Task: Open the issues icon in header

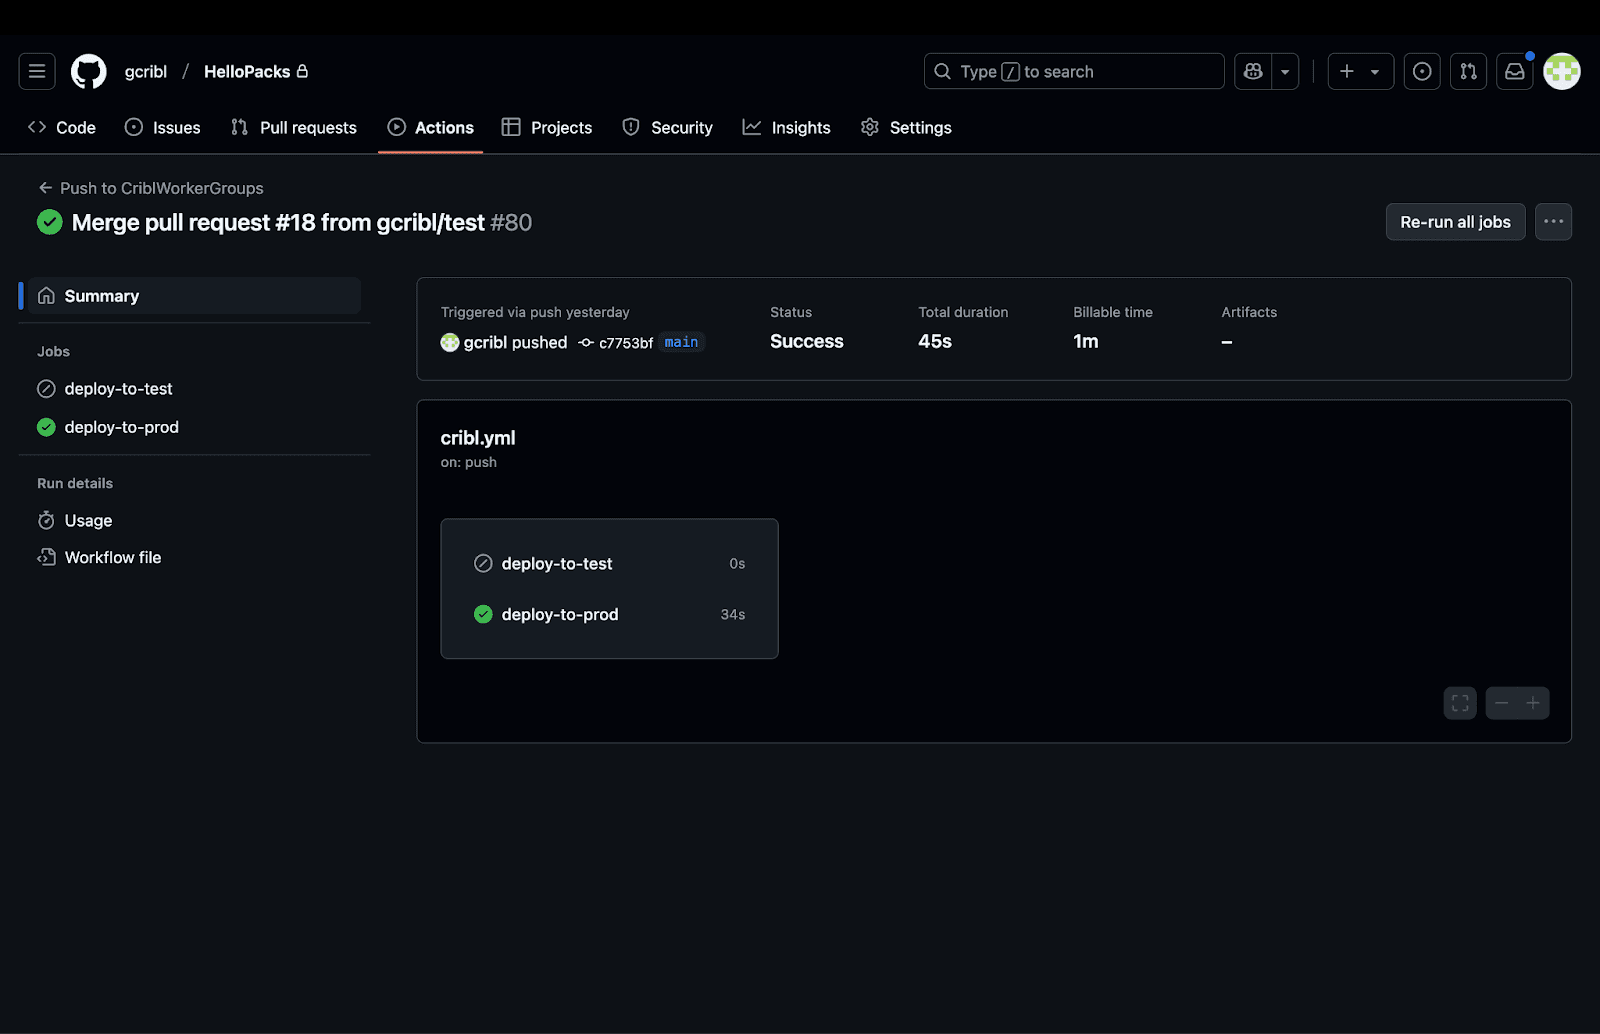Action: [1421, 71]
